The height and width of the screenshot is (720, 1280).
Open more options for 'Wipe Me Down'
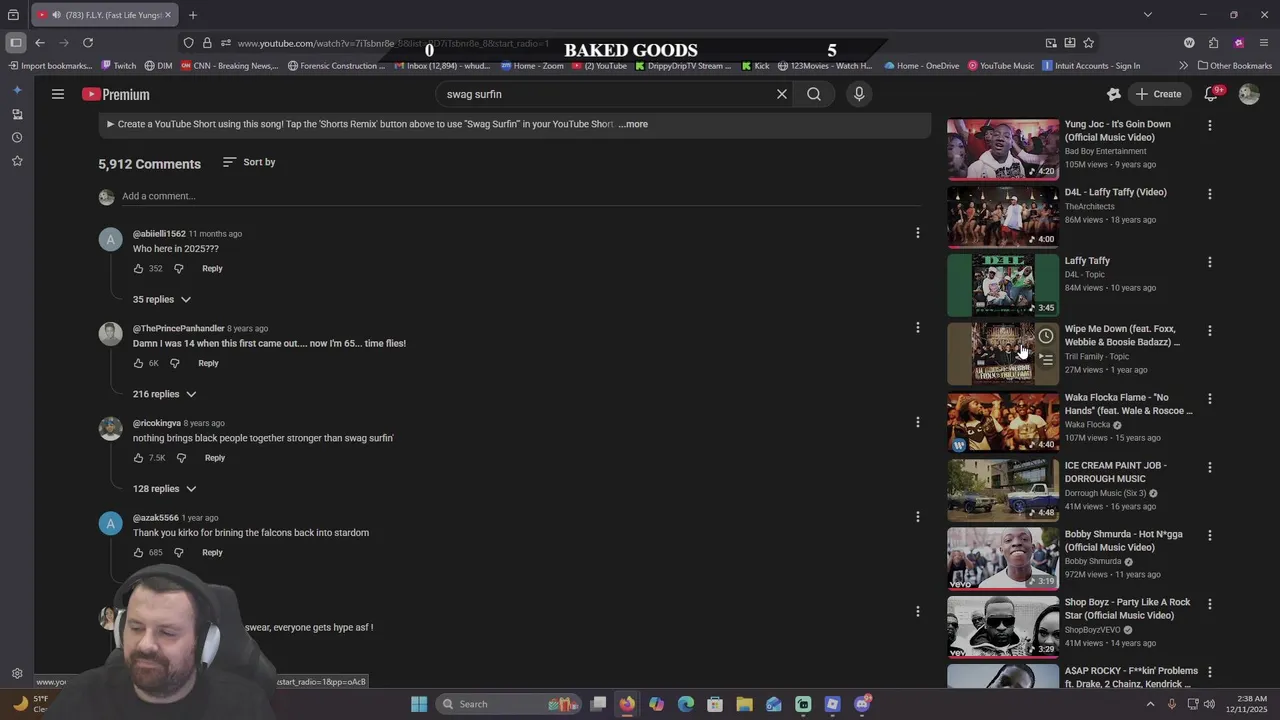[1209, 330]
